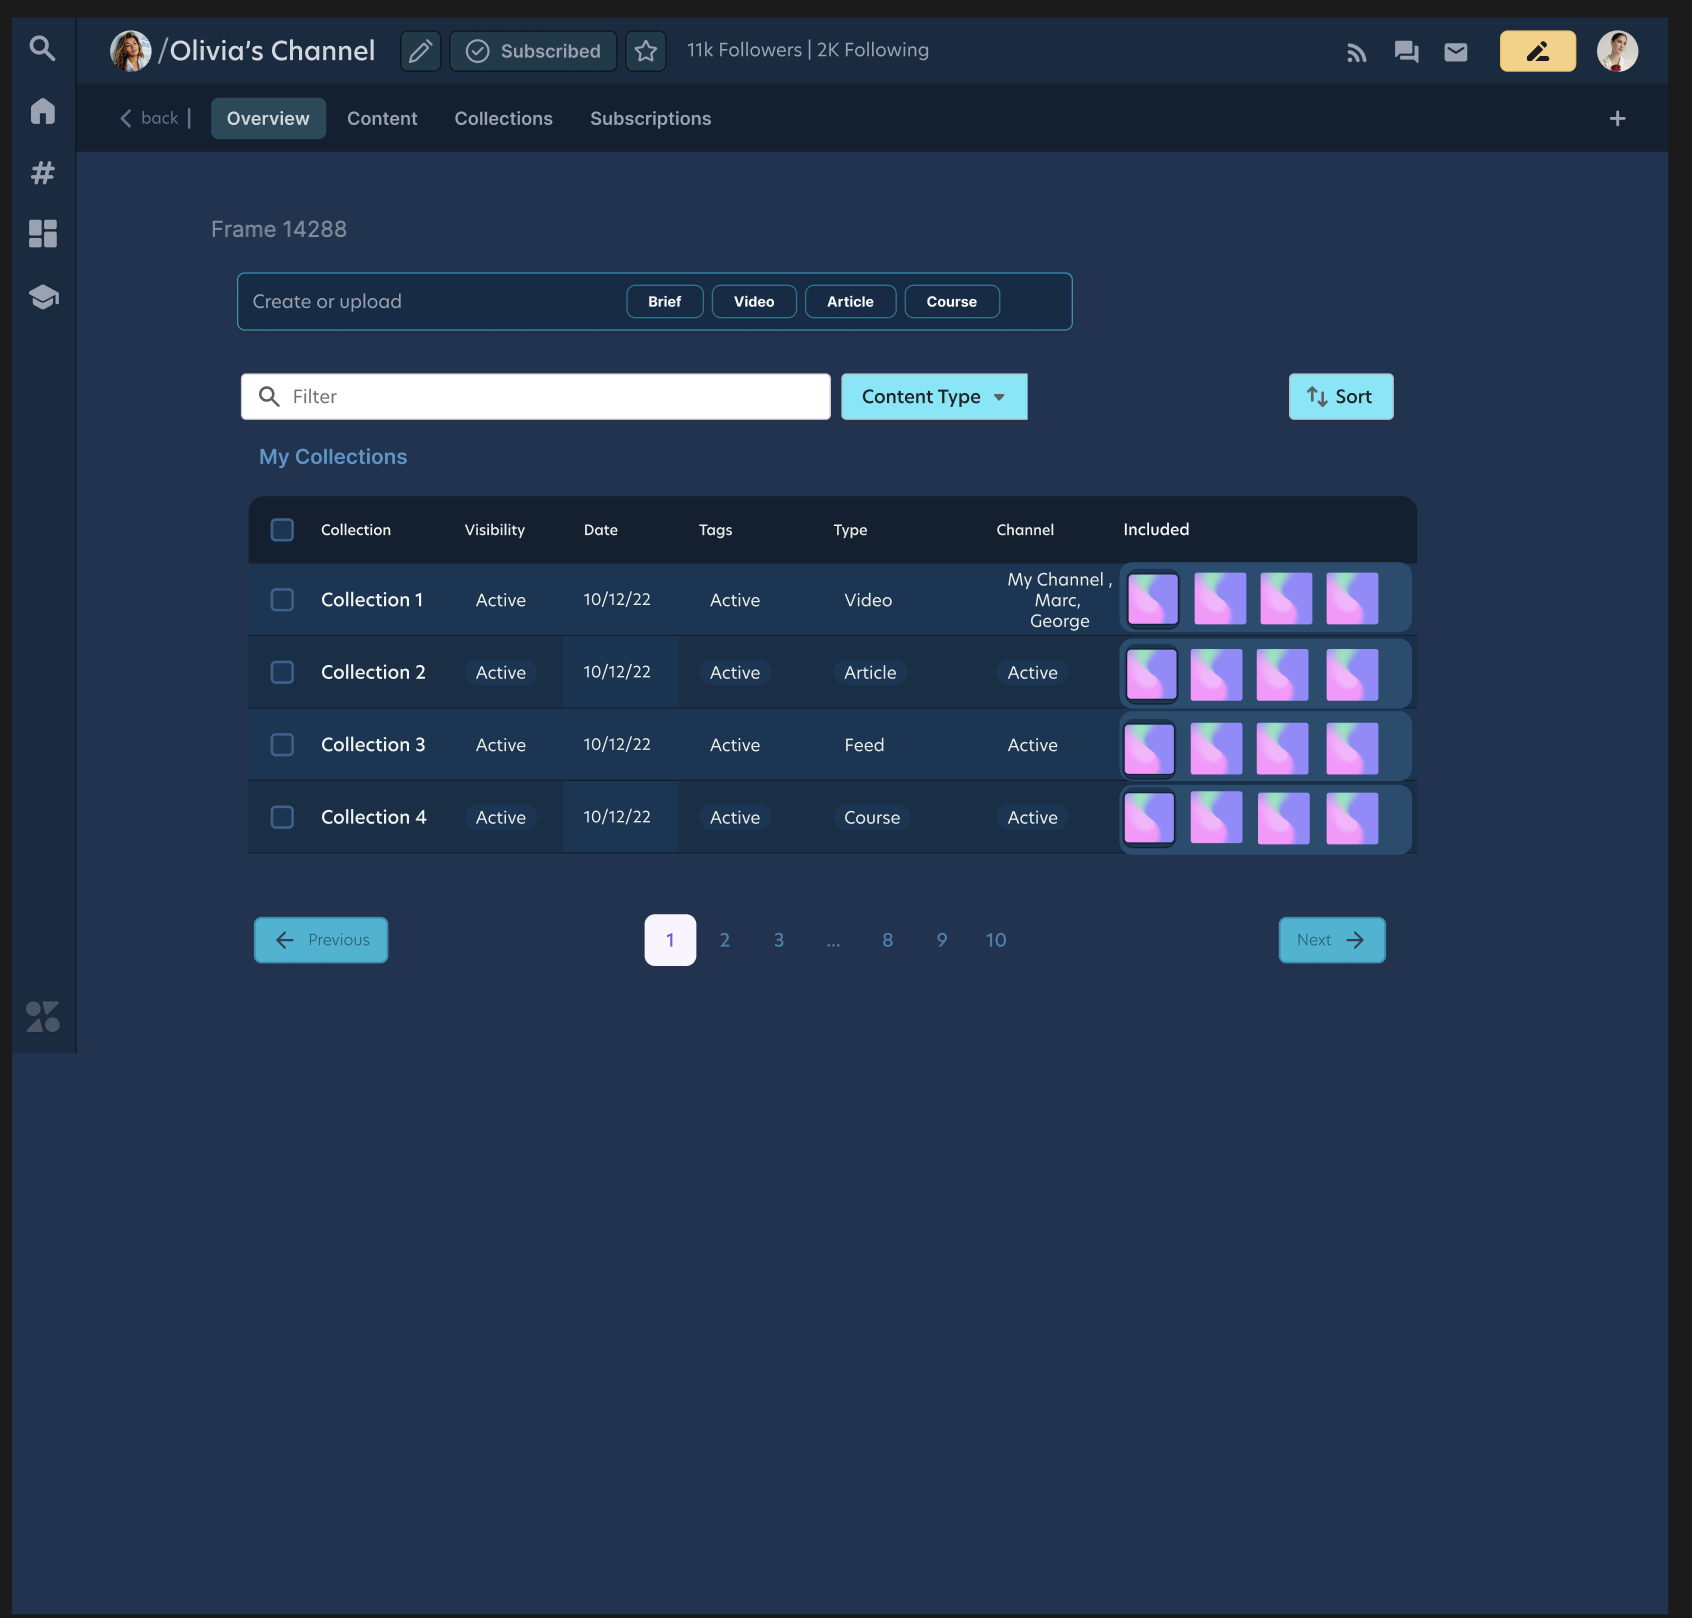Click Olivia's channel avatar
1692x1618 pixels.
pos(130,50)
